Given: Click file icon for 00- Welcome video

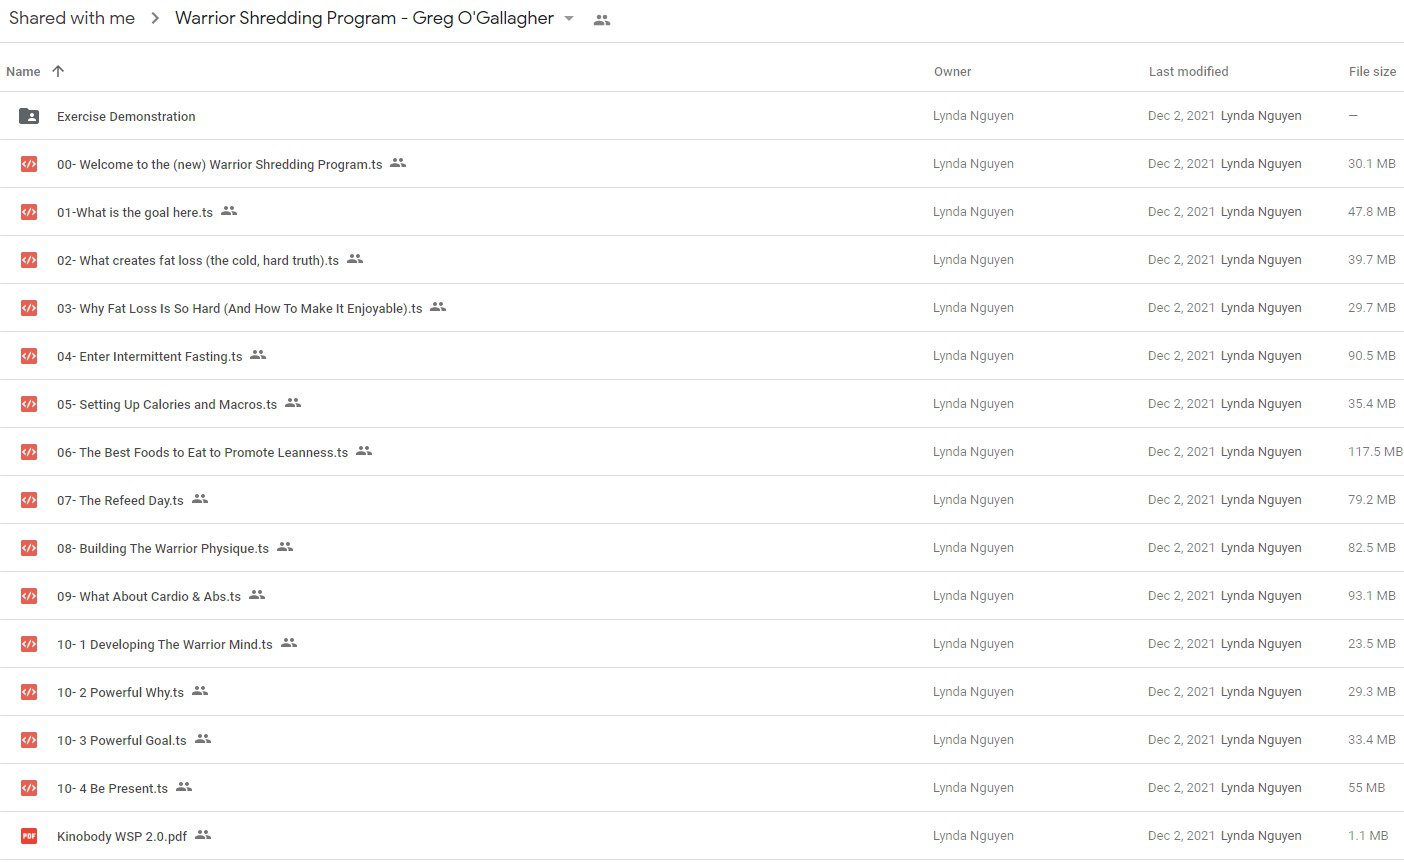Looking at the screenshot, I should tap(29, 164).
